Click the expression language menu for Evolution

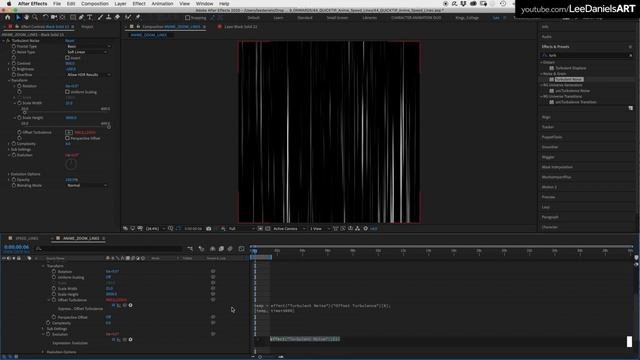pyautogui.click(x=130, y=340)
